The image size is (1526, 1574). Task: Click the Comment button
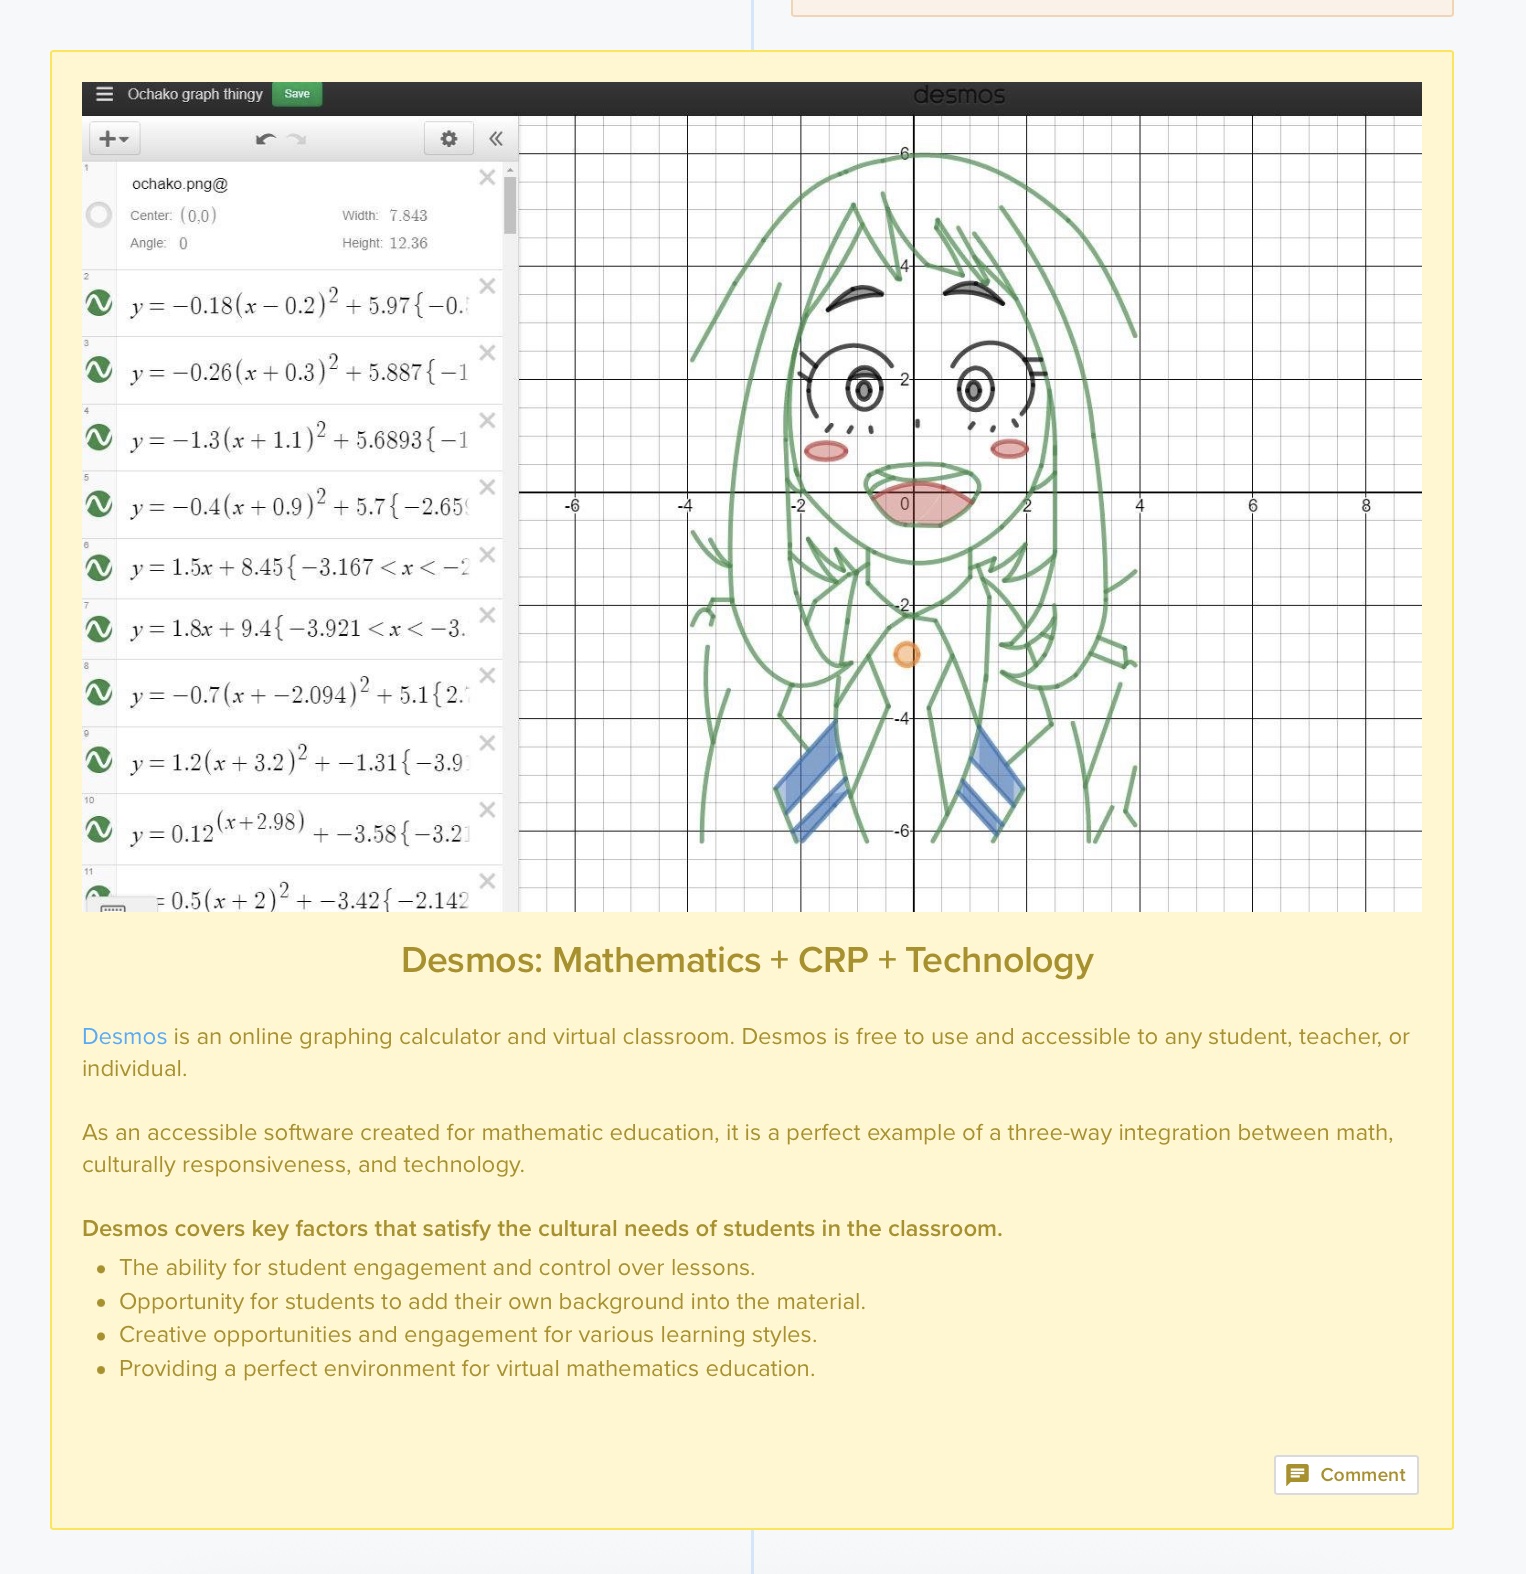[1346, 1475]
